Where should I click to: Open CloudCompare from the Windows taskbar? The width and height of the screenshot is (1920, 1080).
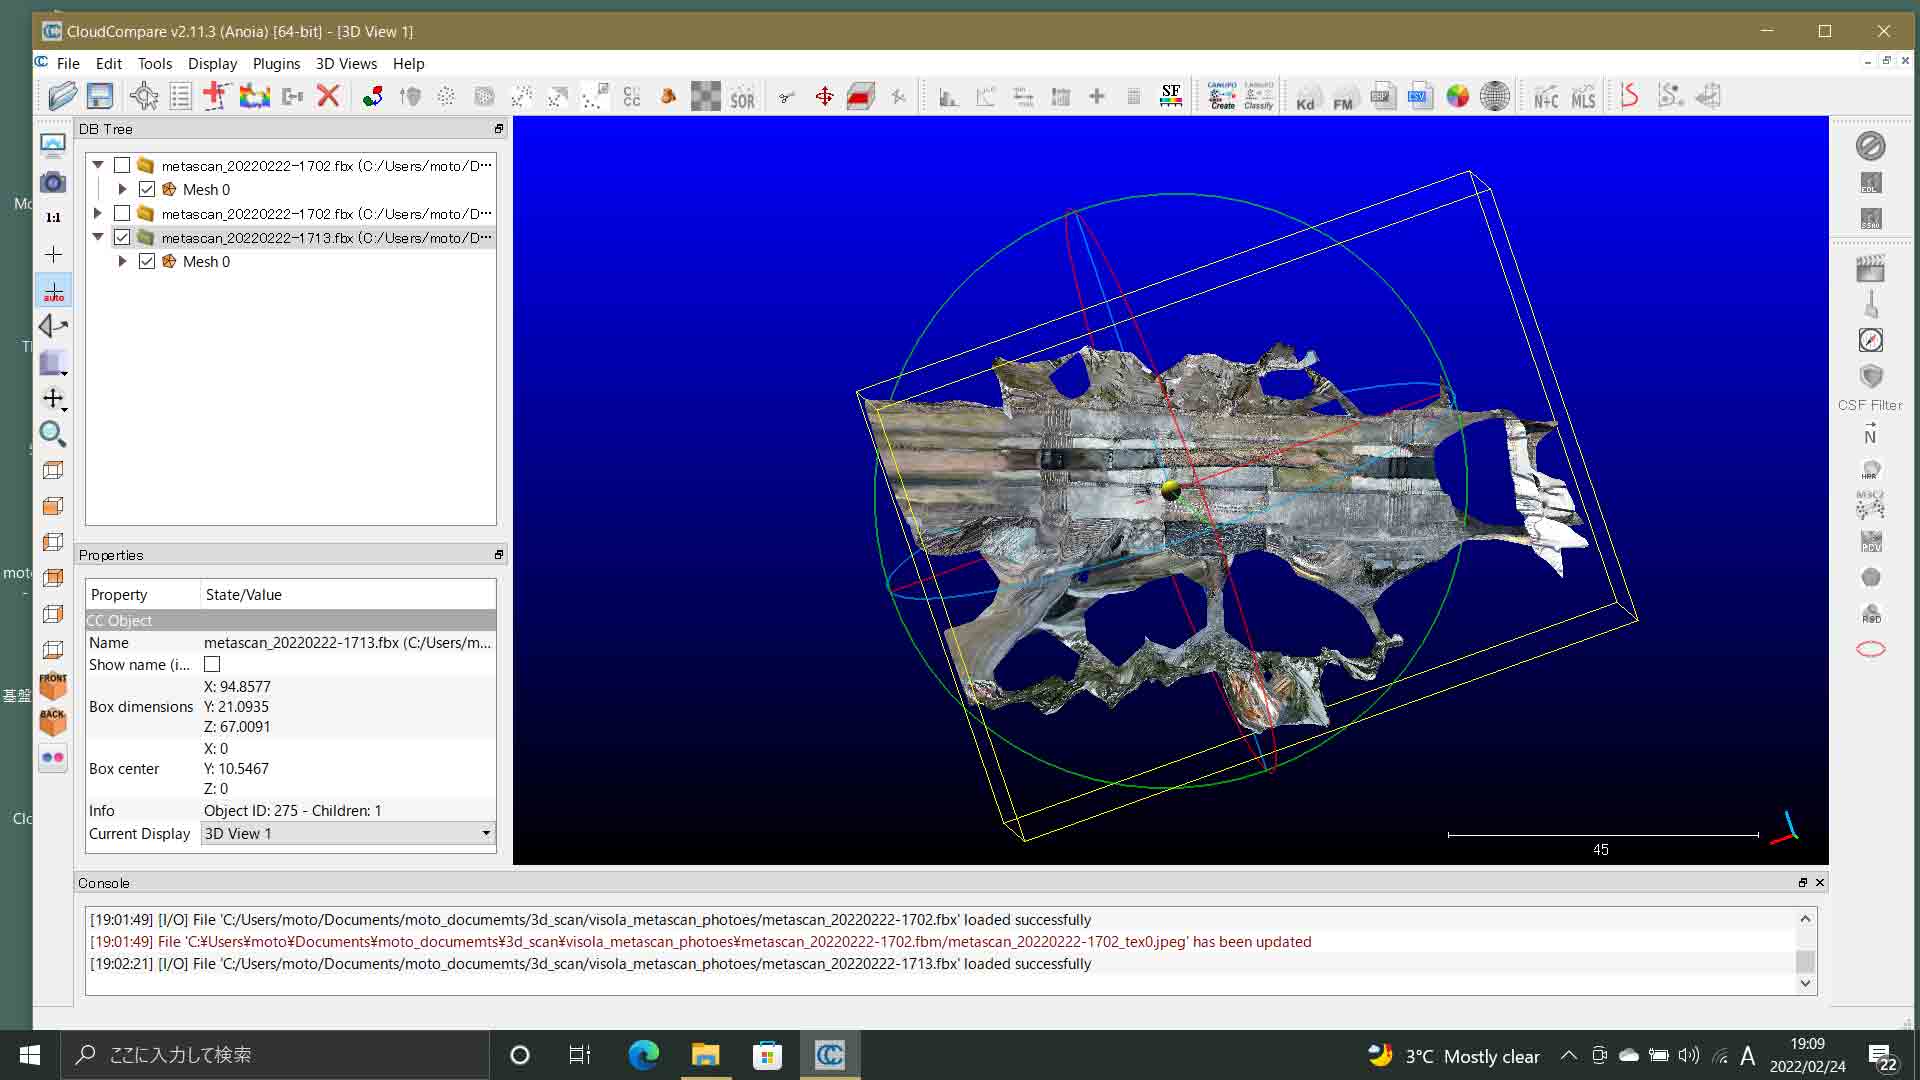point(830,1054)
